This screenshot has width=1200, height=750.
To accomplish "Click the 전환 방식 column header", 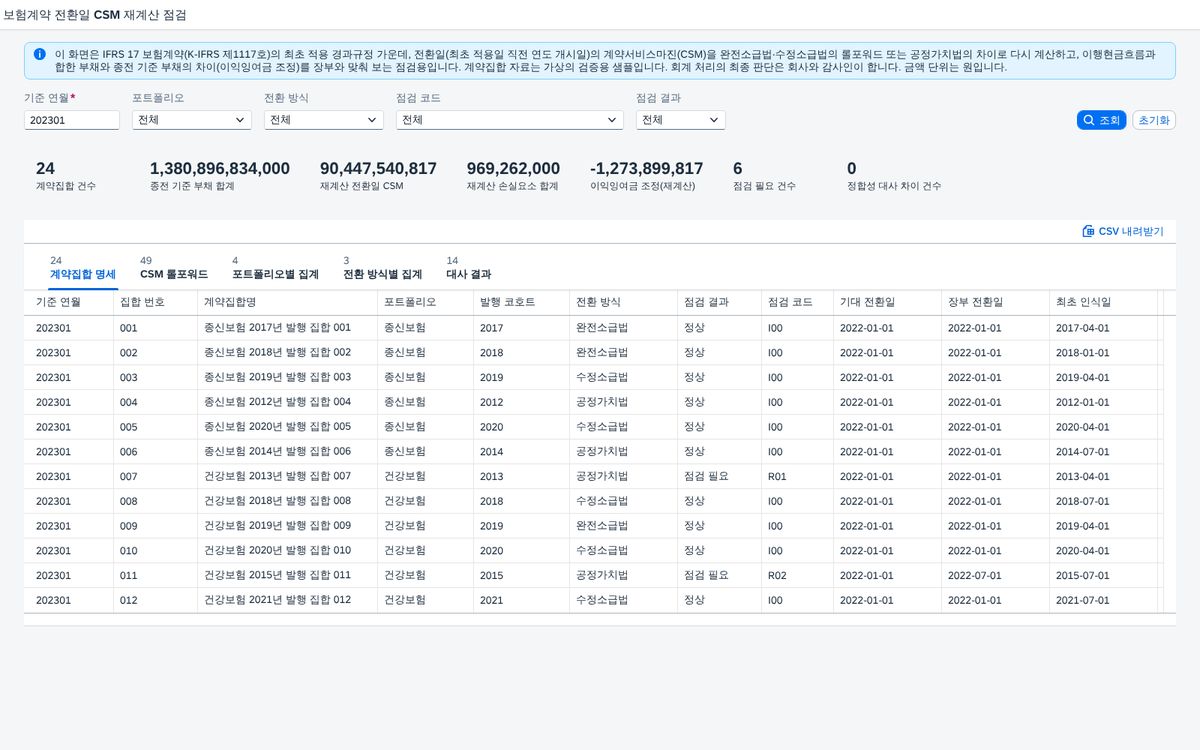I will coord(624,302).
